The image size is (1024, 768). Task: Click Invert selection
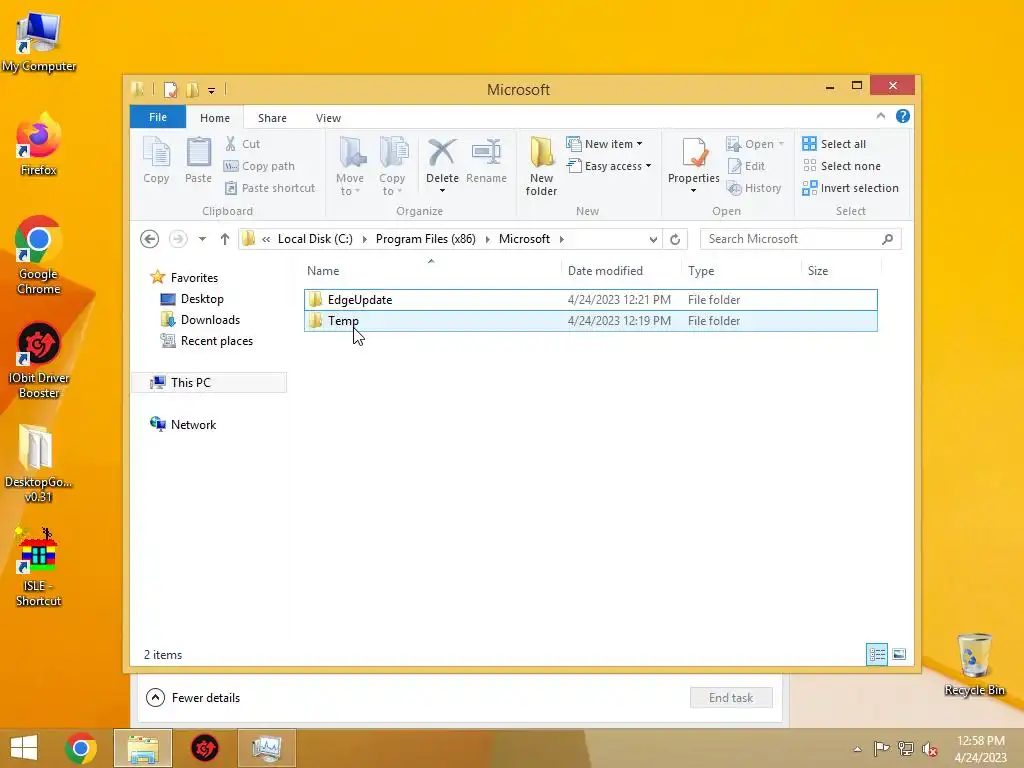click(x=850, y=188)
